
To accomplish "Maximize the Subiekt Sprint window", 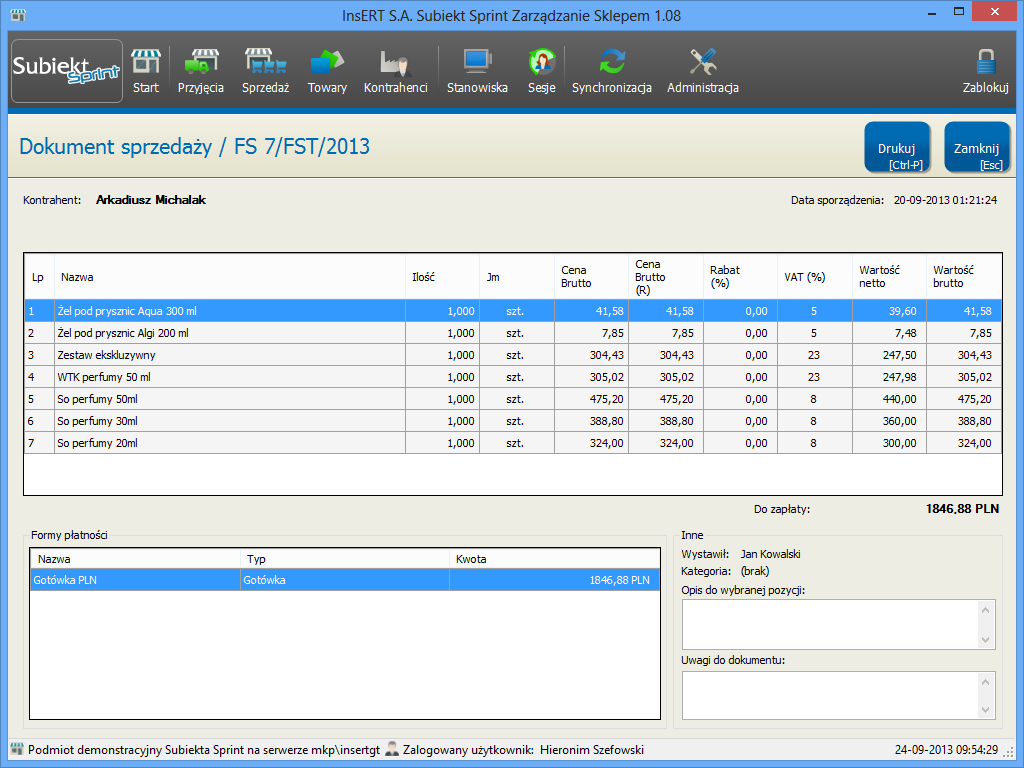I will pos(959,12).
